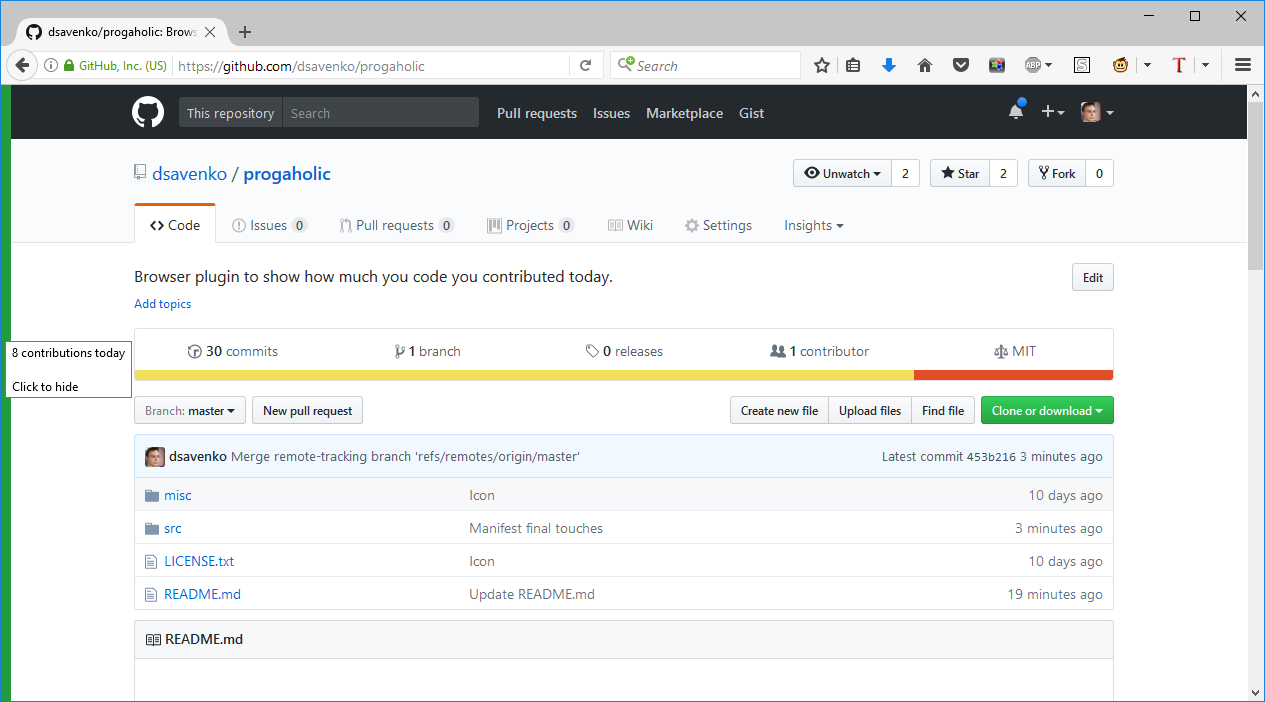Open the plus create-new menu
Image resolution: width=1265 pixels, height=702 pixels.
pos(1053,112)
